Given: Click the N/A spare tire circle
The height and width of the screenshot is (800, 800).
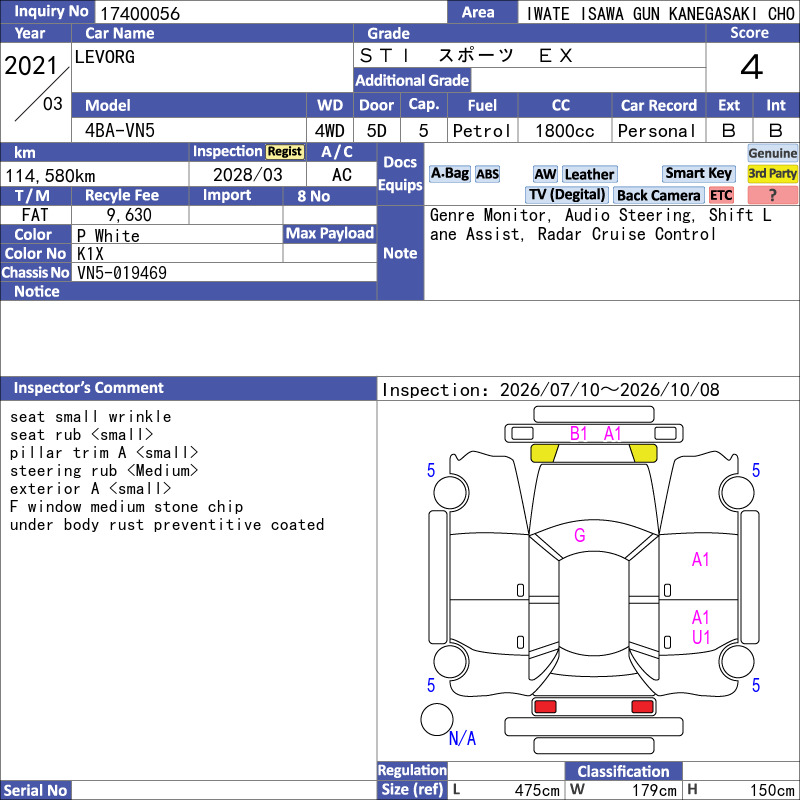Looking at the screenshot, I should pos(437,719).
